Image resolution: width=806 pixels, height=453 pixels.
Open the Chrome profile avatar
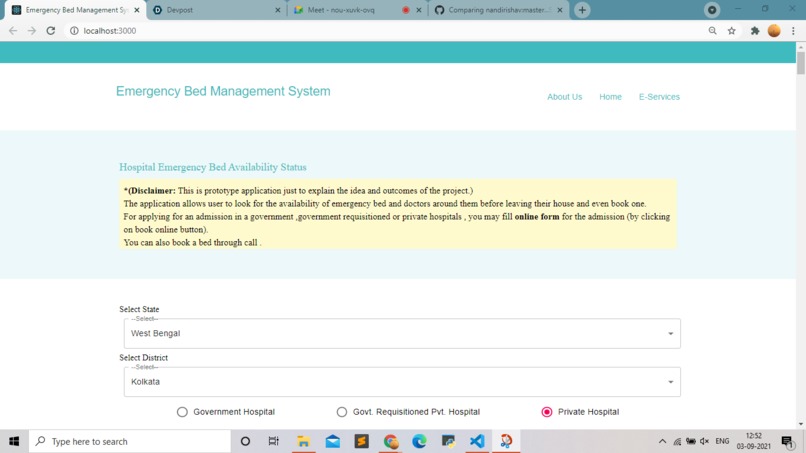click(774, 31)
